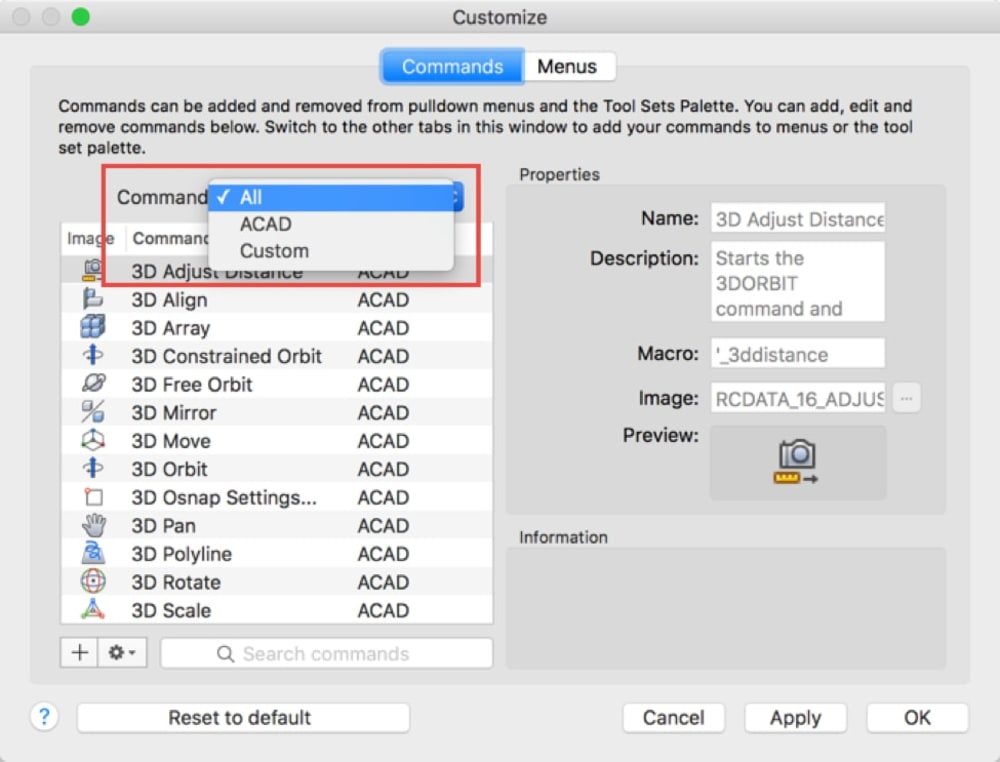Click the 3D Align command icon
Image resolution: width=1000 pixels, height=762 pixels.
pos(92,299)
